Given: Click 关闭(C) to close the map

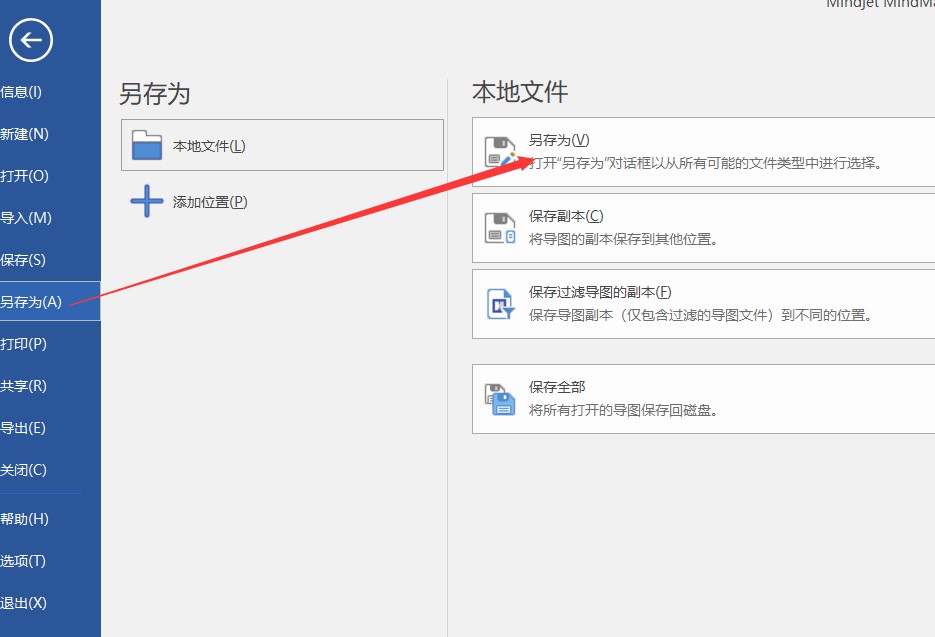Looking at the screenshot, I should [24, 470].
